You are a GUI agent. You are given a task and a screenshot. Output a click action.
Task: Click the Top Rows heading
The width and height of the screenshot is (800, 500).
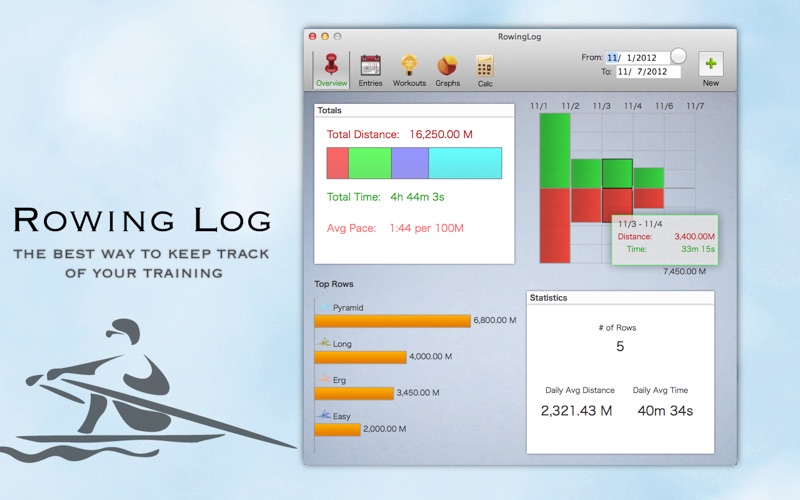tap(334, 284)
